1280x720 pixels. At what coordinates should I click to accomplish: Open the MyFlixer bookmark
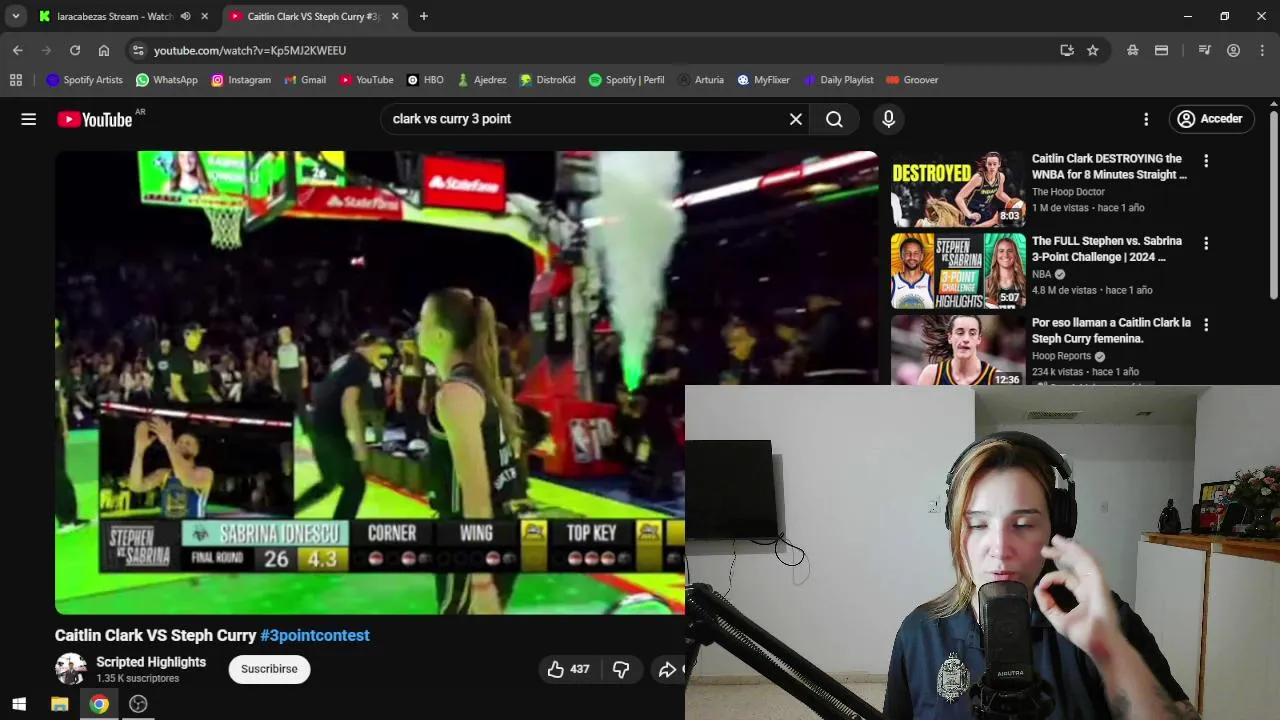point(763,80)
